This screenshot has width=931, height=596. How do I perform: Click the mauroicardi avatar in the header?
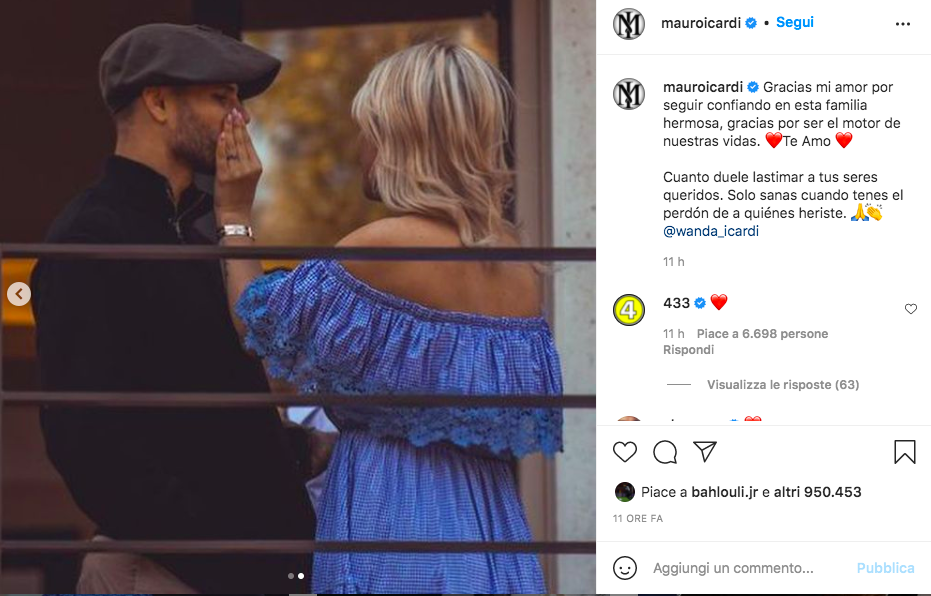point(629,23)
